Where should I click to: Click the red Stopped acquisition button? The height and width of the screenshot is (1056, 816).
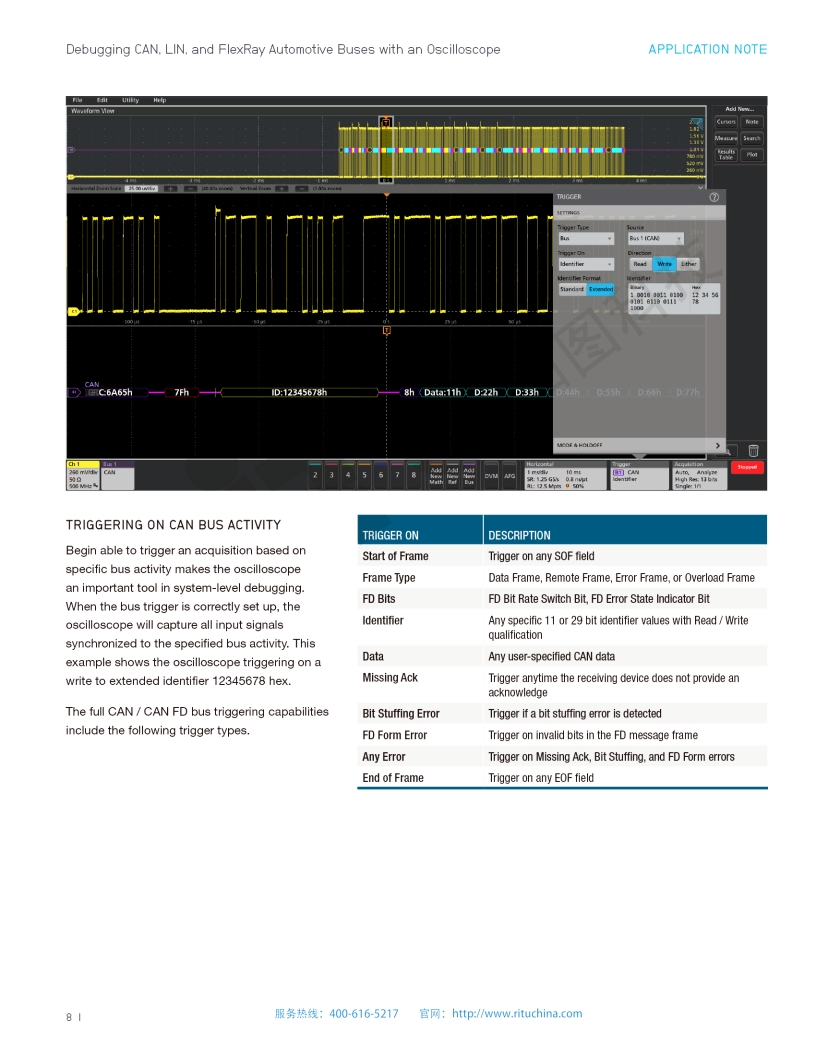tap(748, 467)
